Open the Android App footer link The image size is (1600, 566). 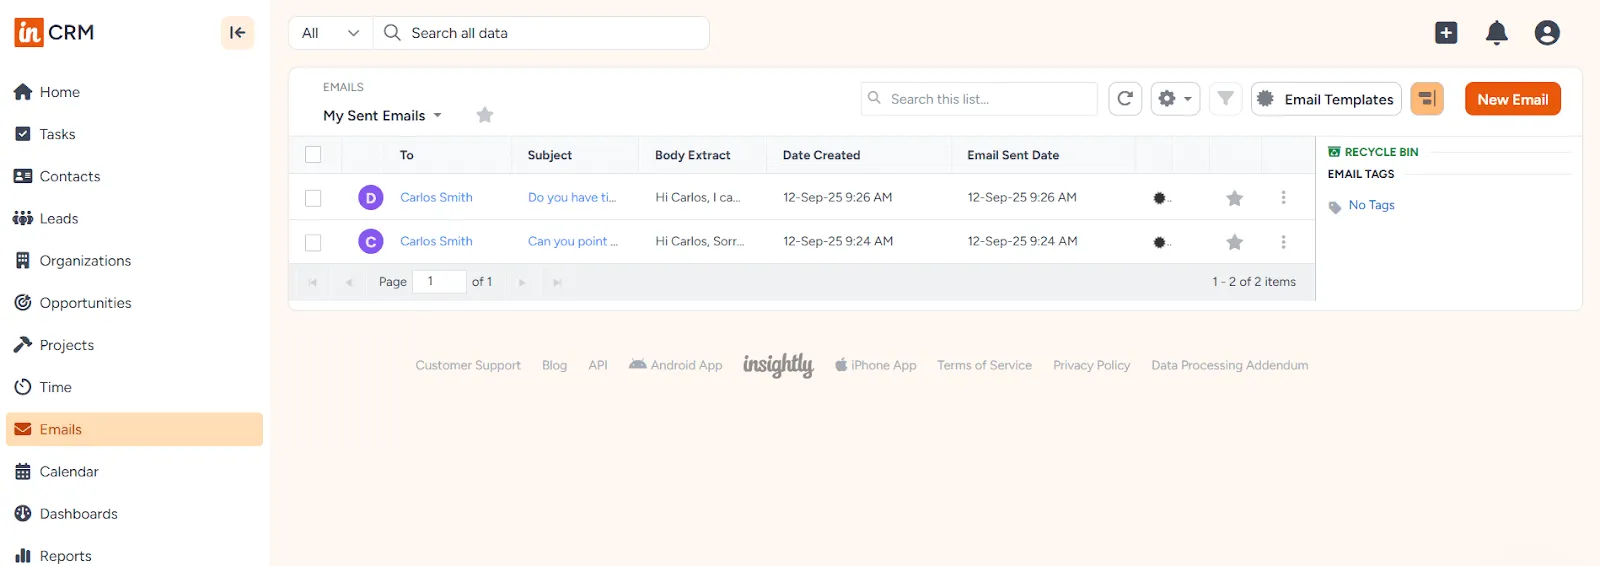click(x=676, y=366)
